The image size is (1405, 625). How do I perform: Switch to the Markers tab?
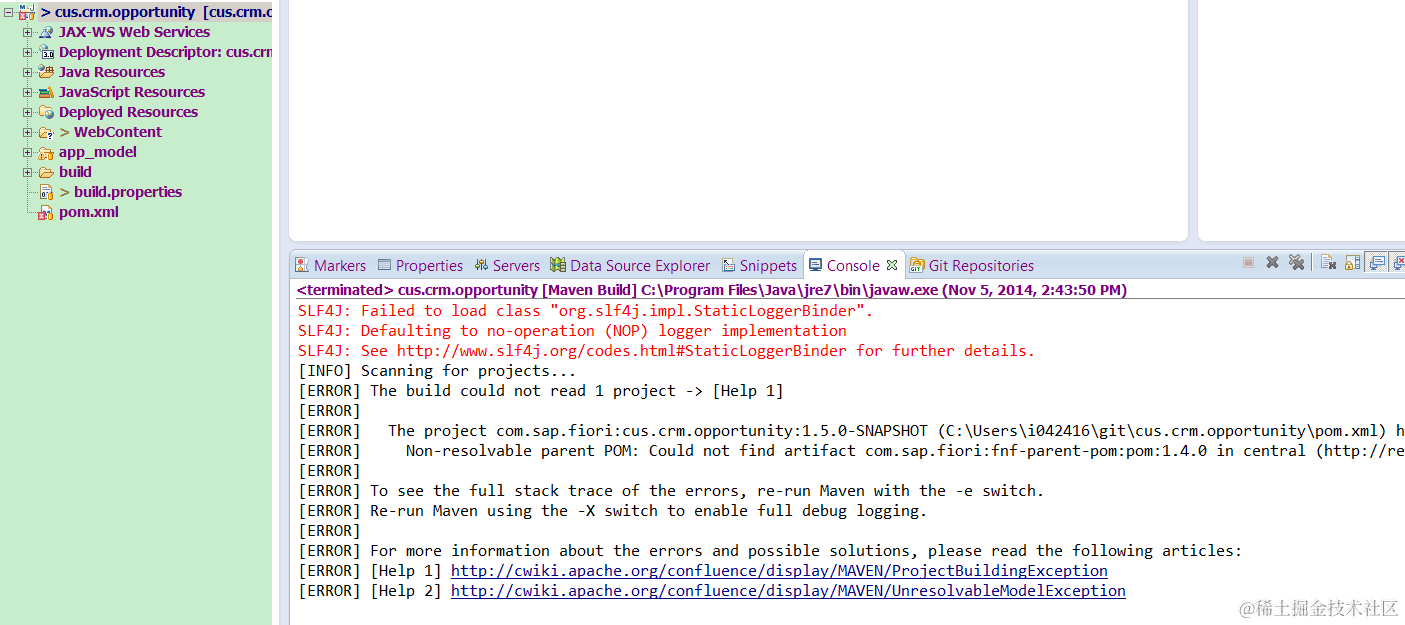point(331,265)
